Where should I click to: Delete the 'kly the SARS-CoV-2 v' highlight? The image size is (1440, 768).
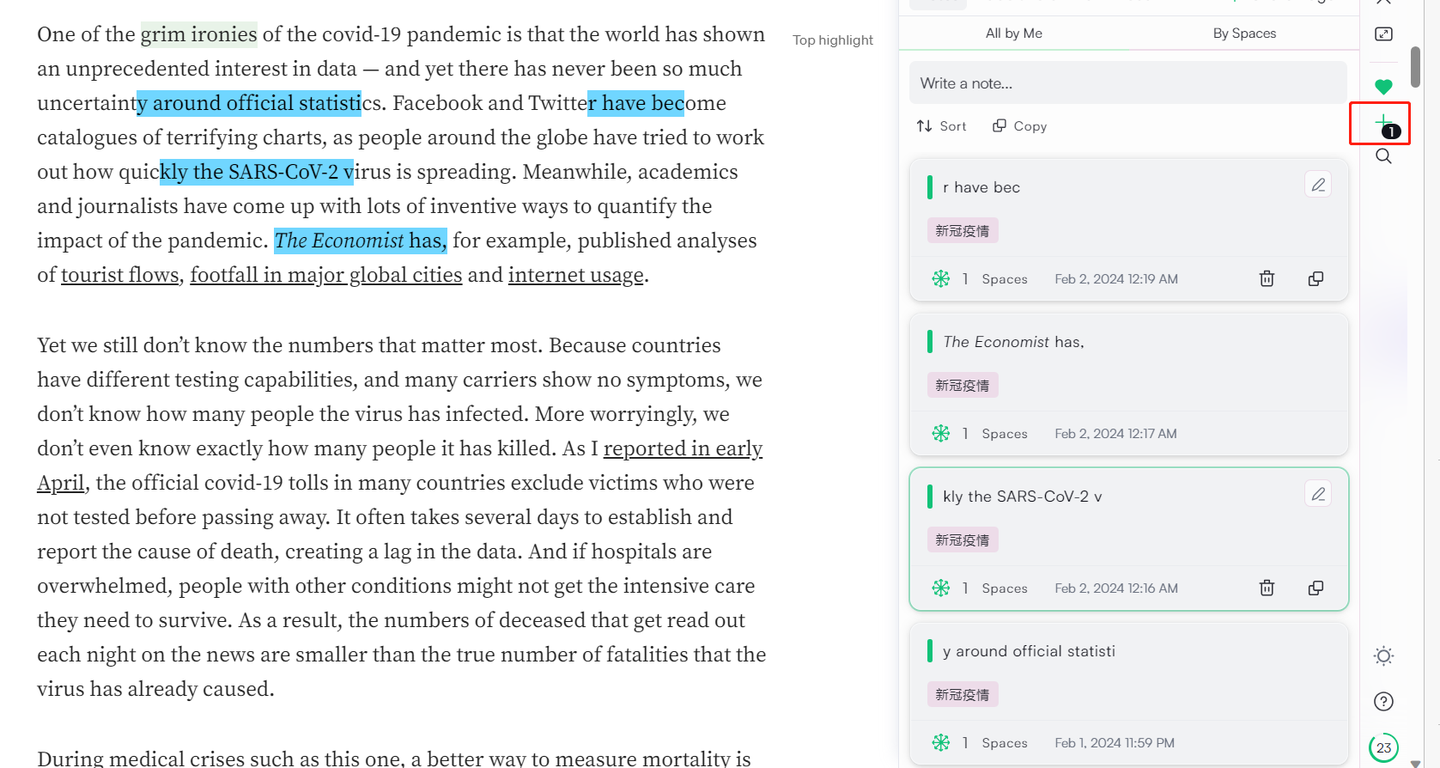[x=1266, y=588]
